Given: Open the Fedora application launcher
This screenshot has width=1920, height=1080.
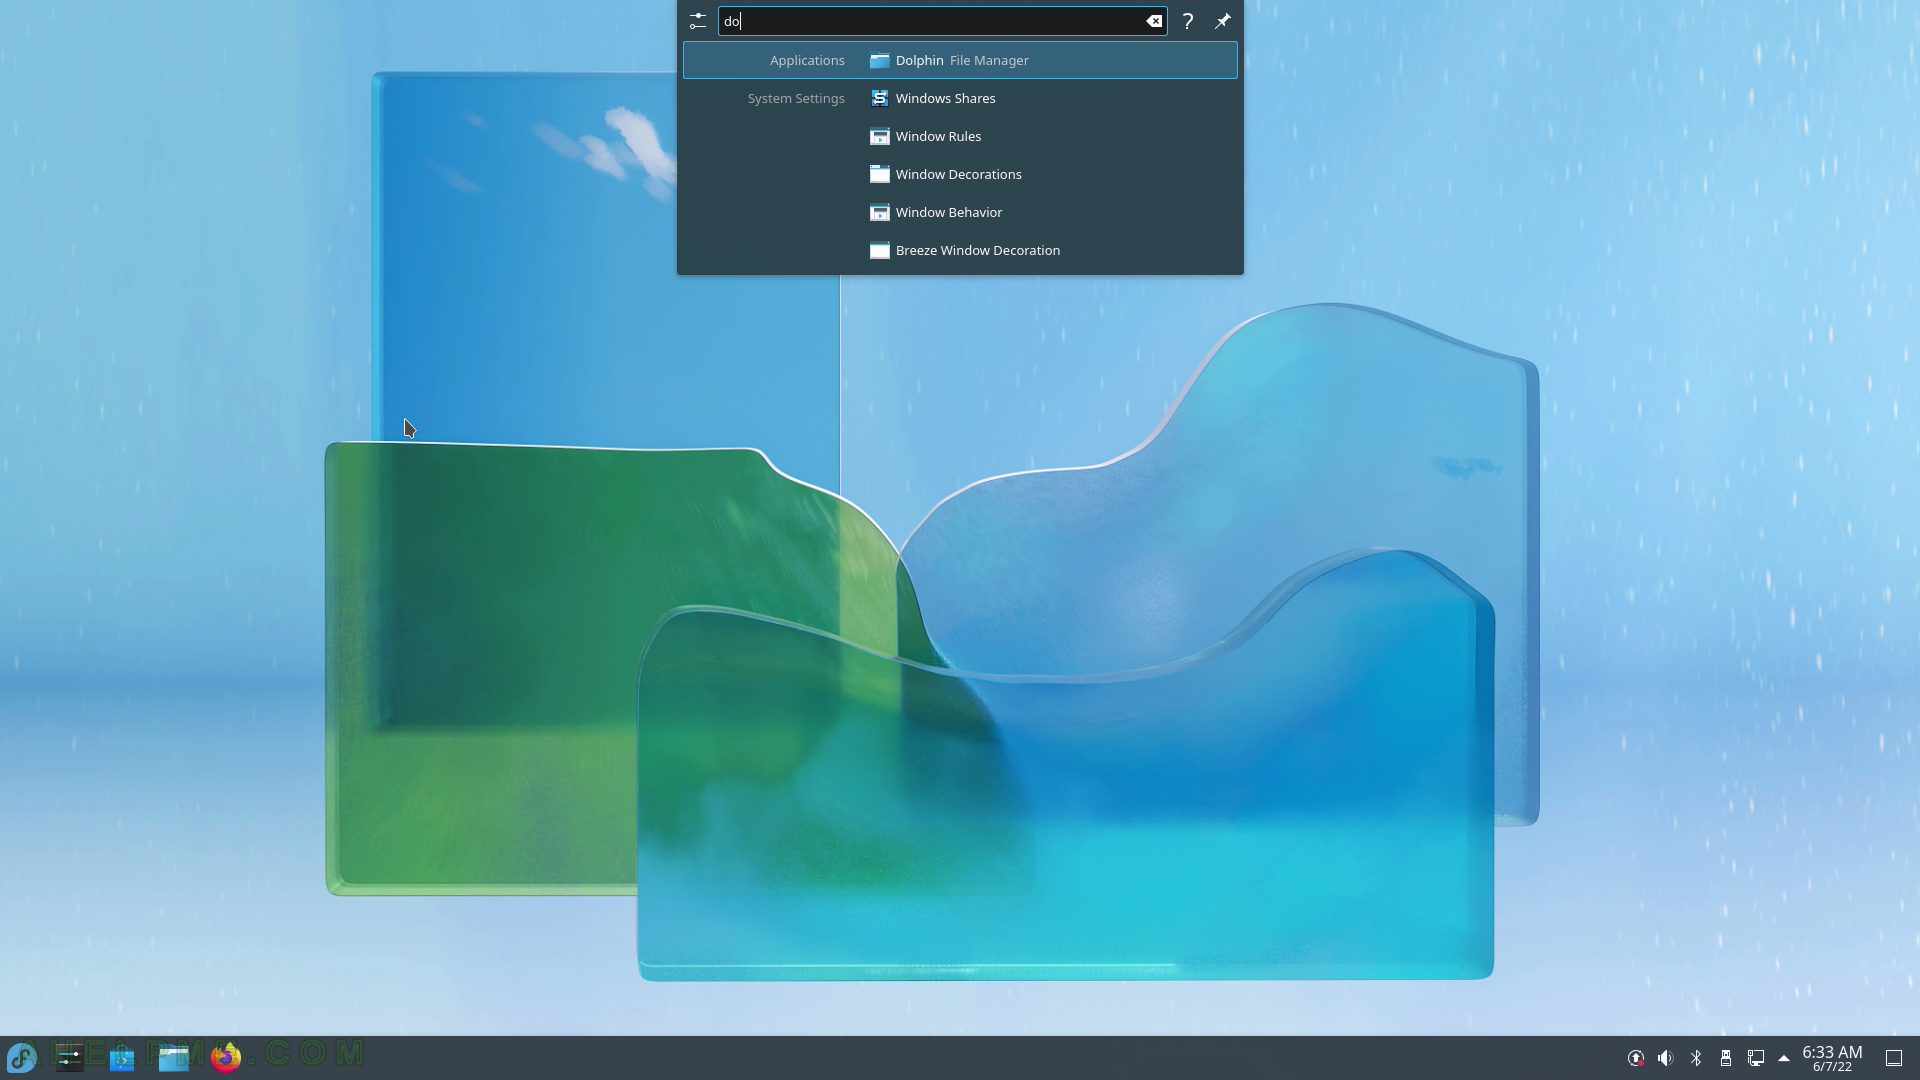Looking at the screenshot, I should (x=22, y=1057).
